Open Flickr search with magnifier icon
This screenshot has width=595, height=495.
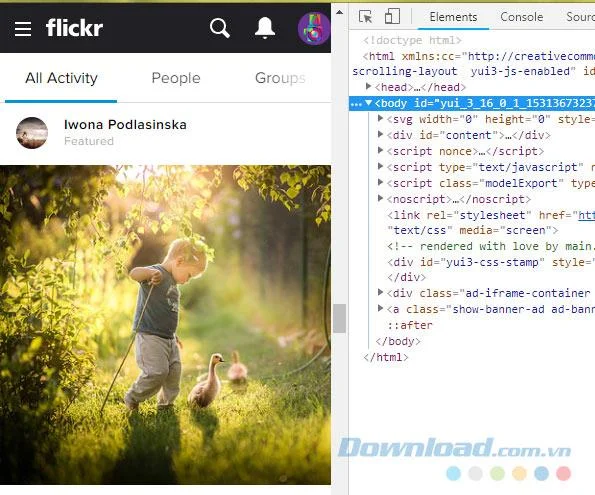pos(220,28)
